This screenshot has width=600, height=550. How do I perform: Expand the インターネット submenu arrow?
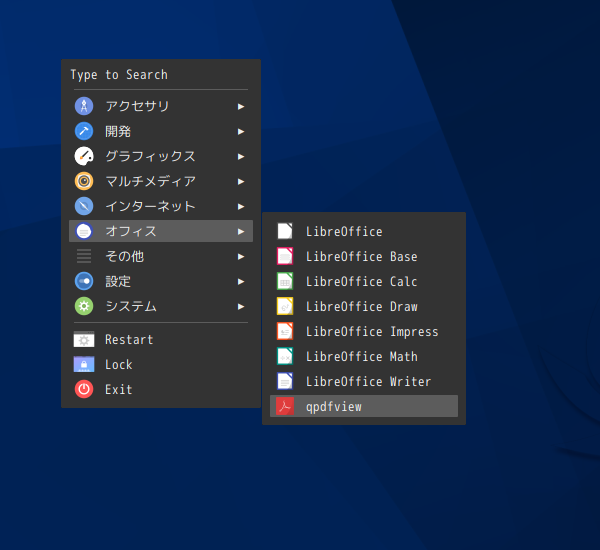[x=241, y=207]
